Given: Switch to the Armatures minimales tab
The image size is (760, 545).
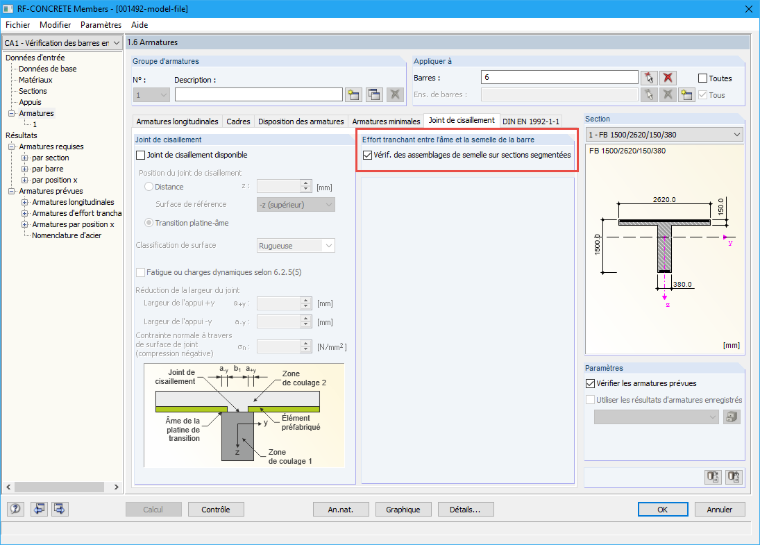Looking at the screenshot, I should pyautogui.click(x=386, y=121).
